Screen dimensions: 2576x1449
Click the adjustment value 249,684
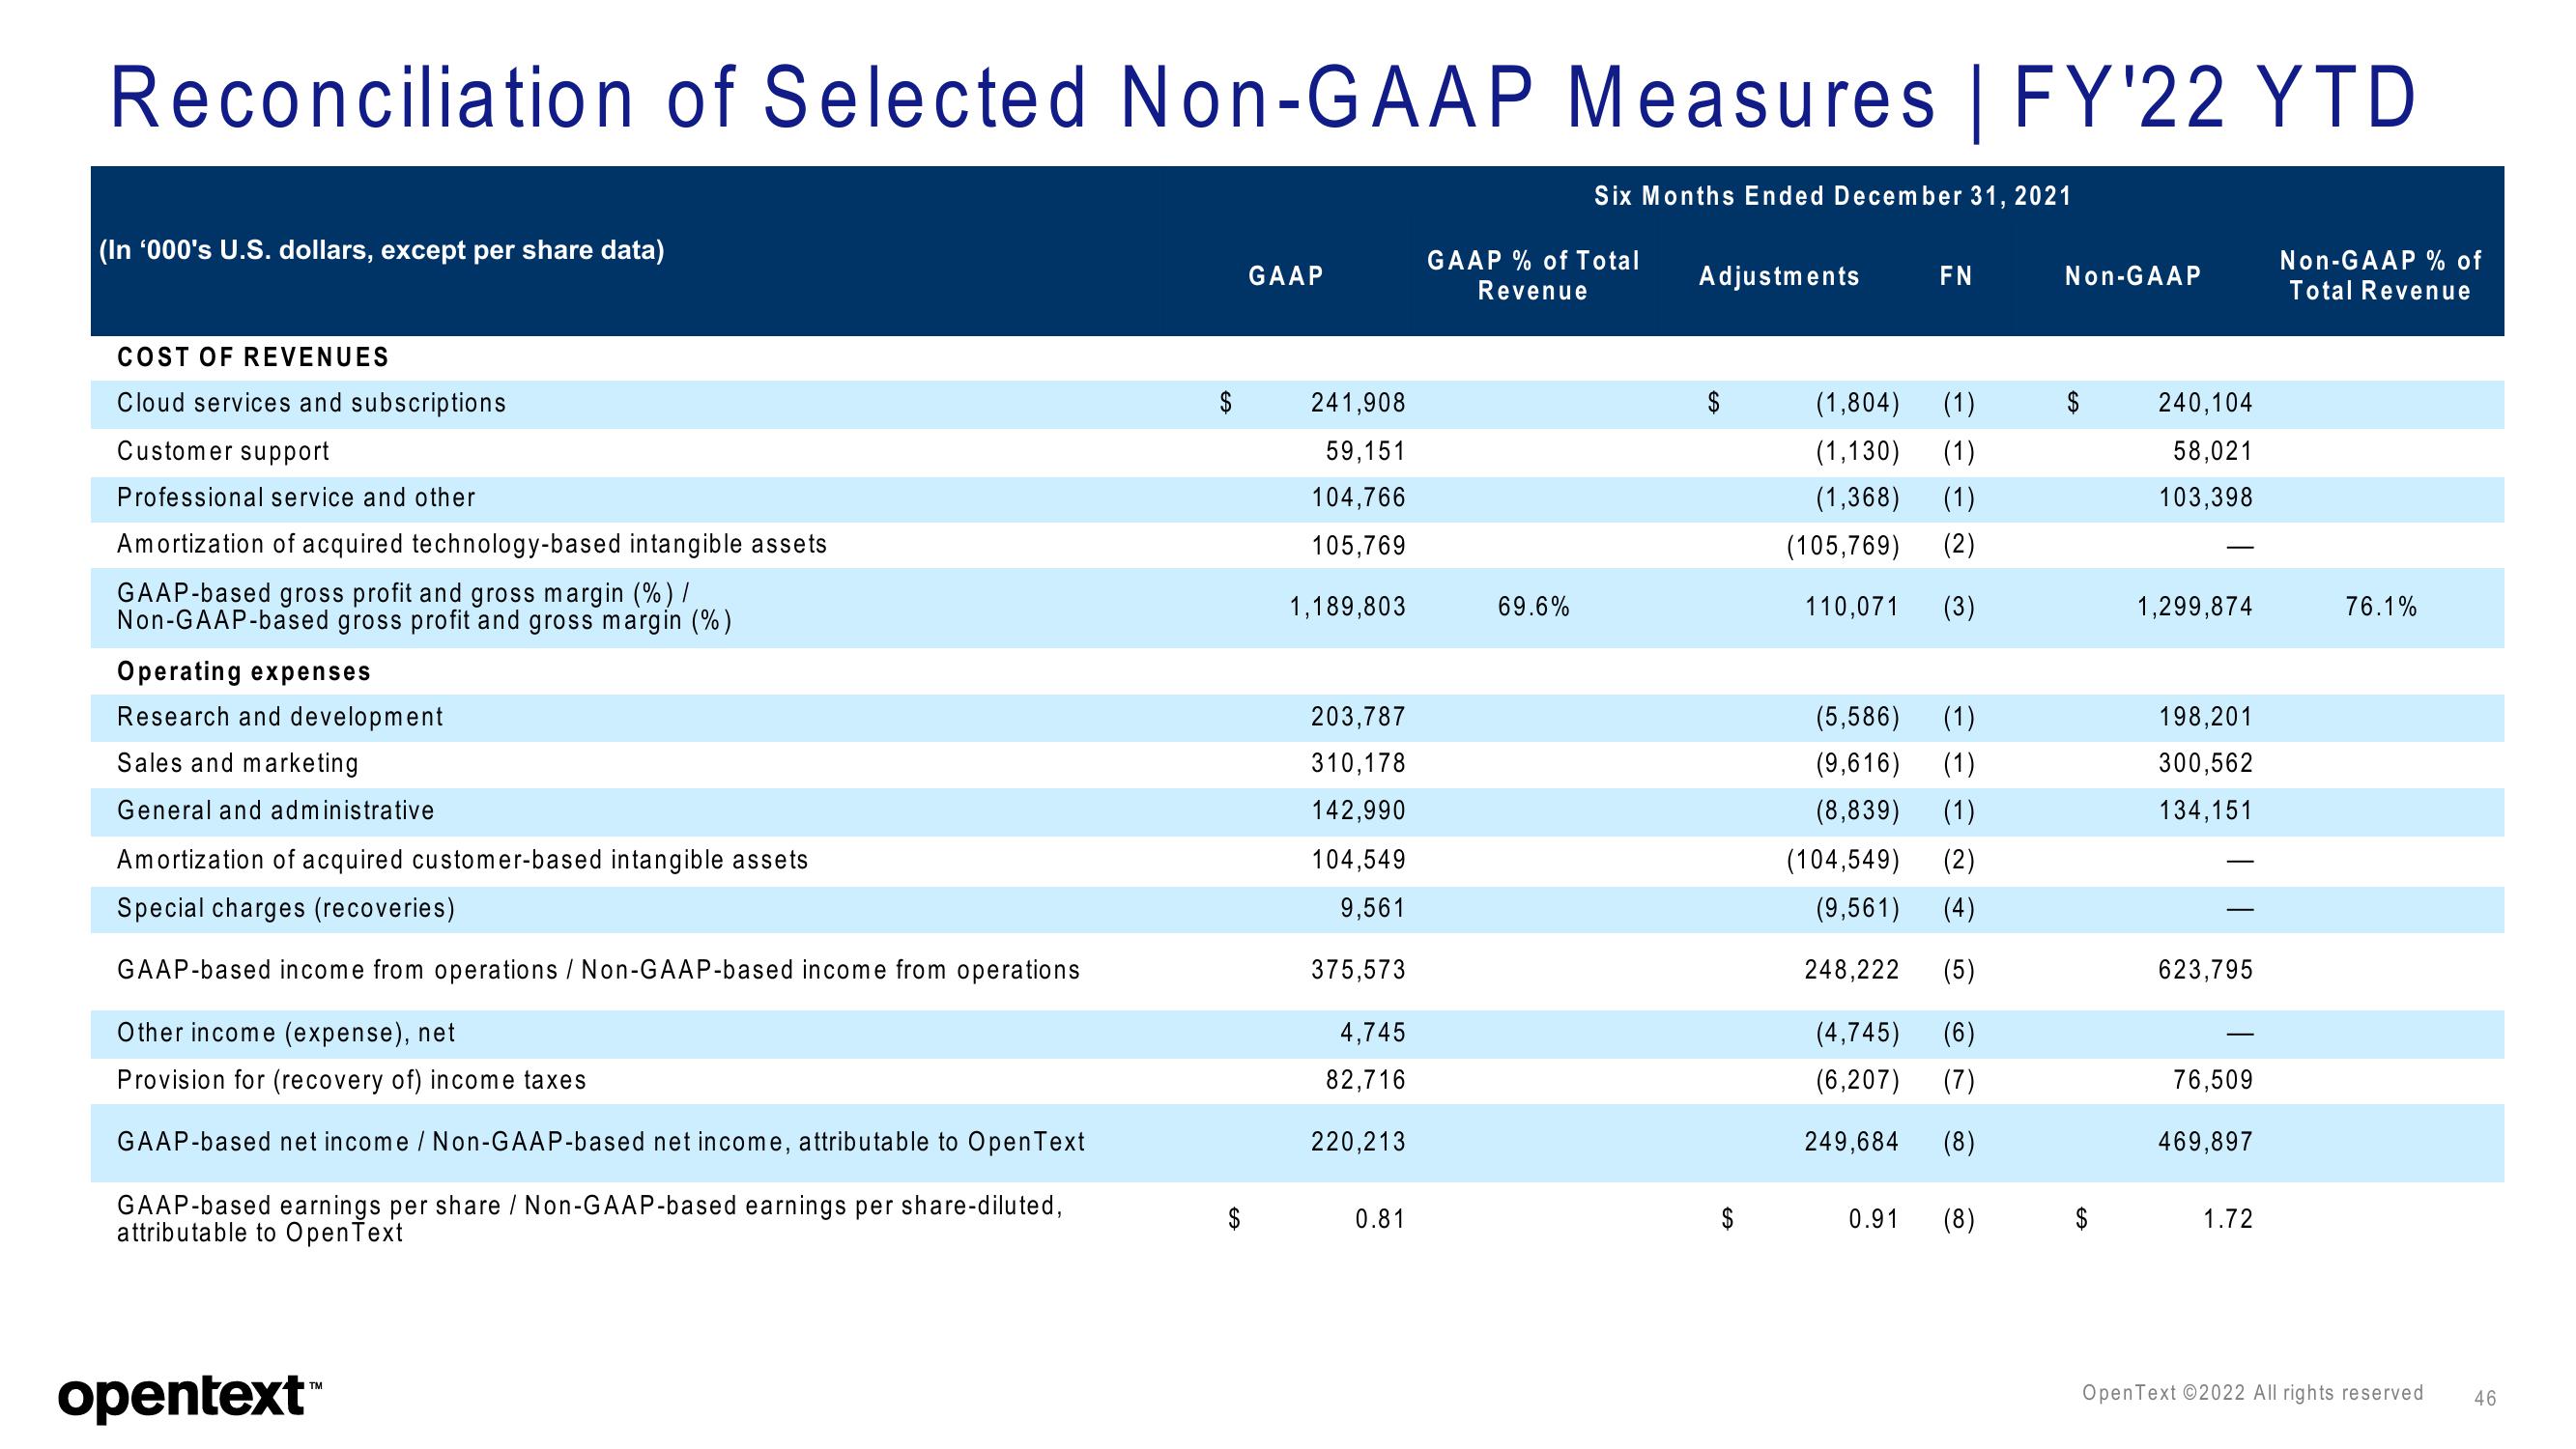(1851, 1142)
